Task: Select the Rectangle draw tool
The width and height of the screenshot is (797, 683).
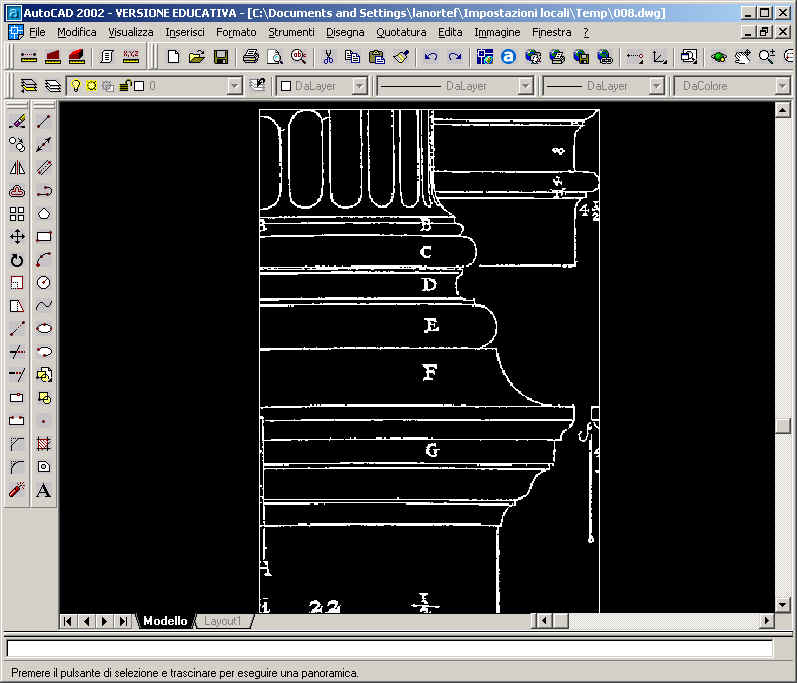Action: coord(43,237)
